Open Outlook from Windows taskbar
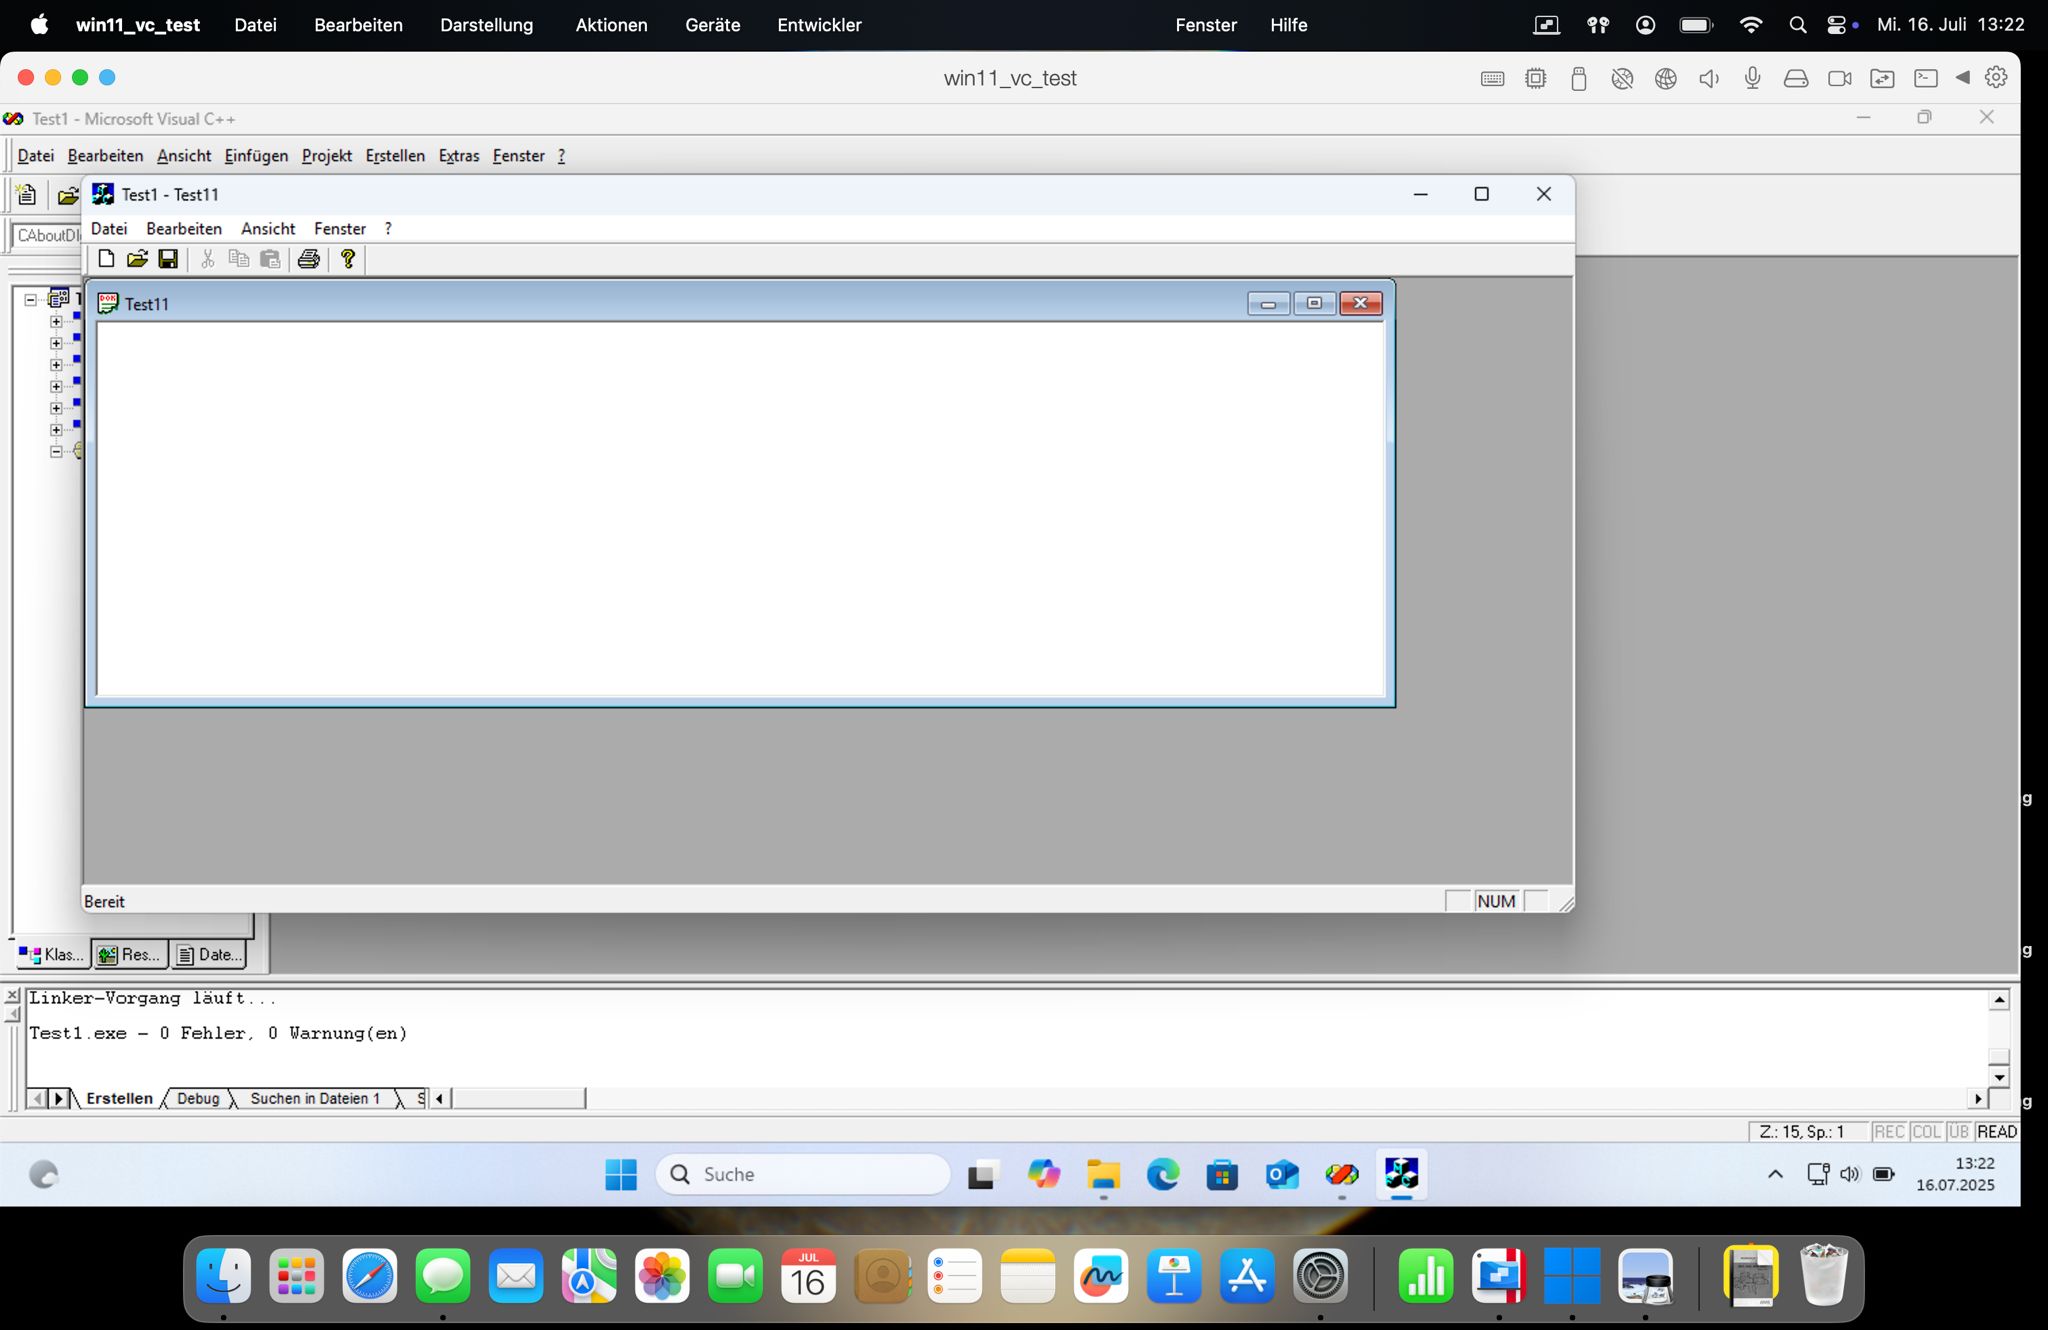Image resolution: width=2048 pixels, height=1330 pixels. click(x=1282, y=1174)
